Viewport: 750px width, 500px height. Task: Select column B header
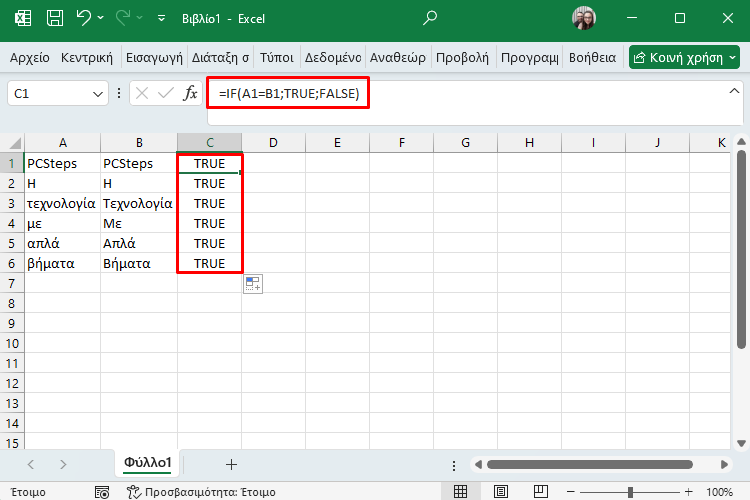(x=139, y=143)
